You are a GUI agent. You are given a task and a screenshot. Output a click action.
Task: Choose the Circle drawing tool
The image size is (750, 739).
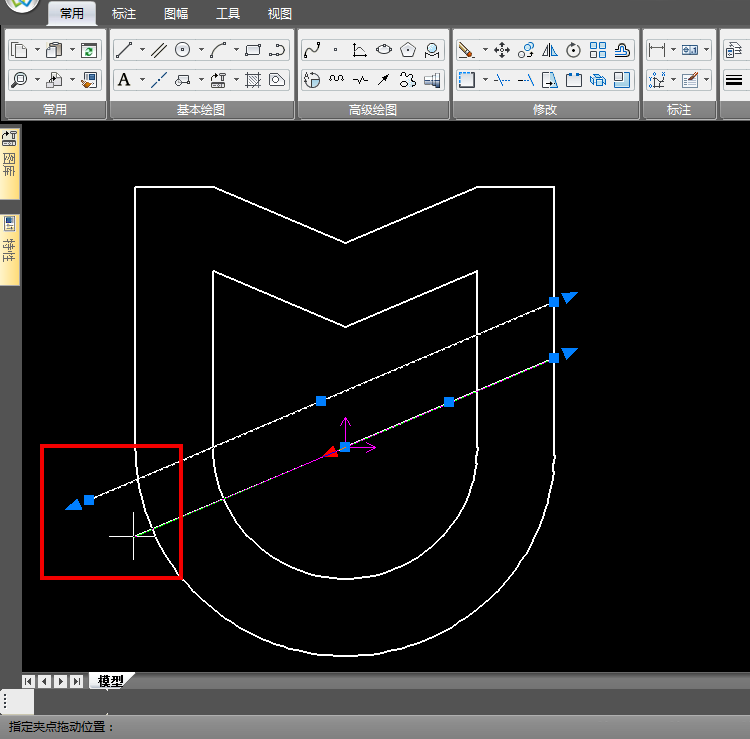click(x=183, y=50)
